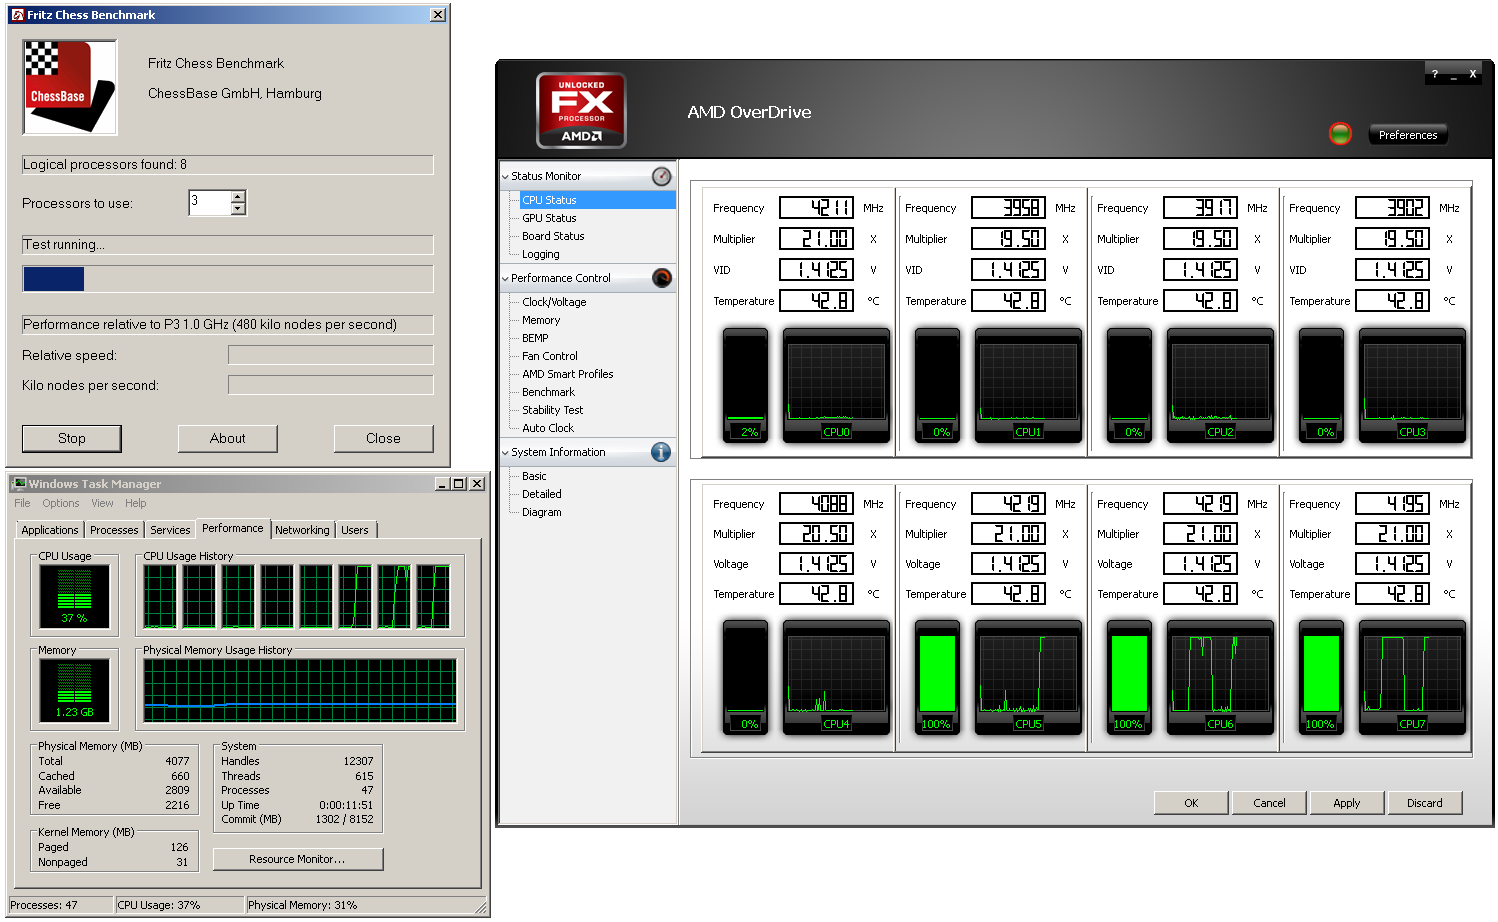Image resolution: width=1498 pixels, height=922 pixels.
Task: Open Resource Monitor from Task Manager
Action: (297, 859)
